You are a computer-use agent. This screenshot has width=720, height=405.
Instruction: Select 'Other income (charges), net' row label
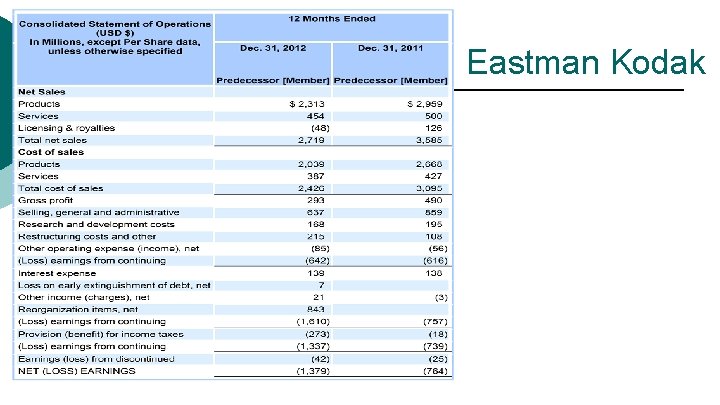tap(84, 297)
